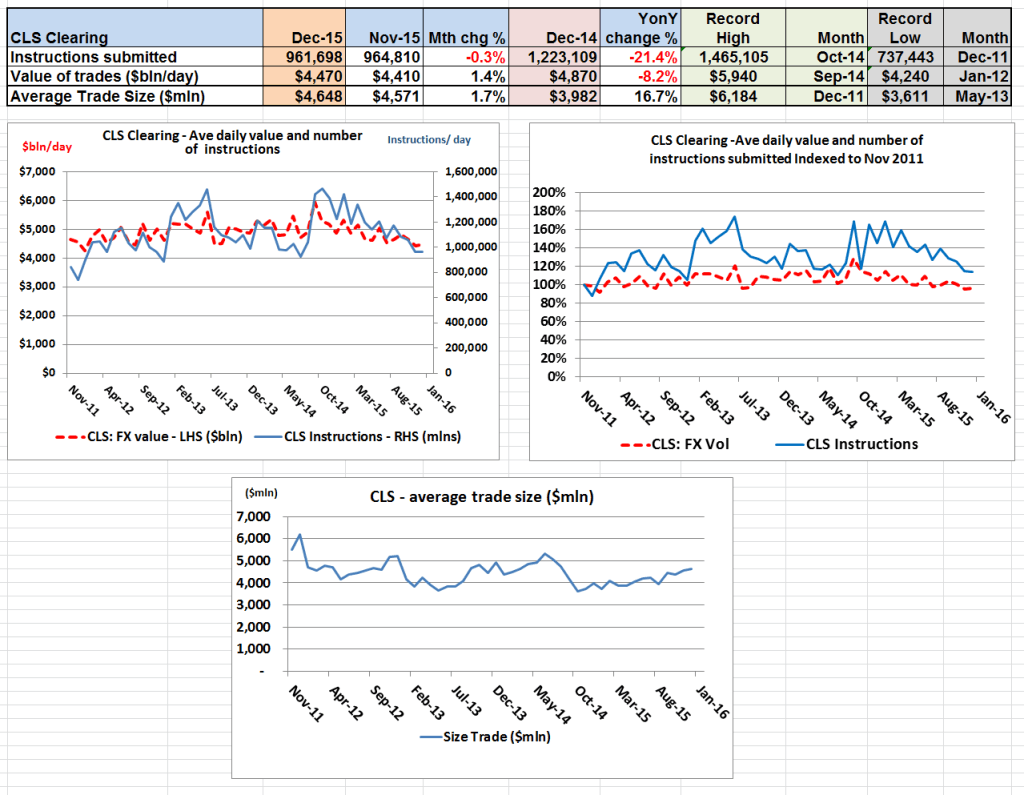Viewport: 1024px width, 795px height.
Task: Click the $6,184 record high cell
Action: pos(733,96)
